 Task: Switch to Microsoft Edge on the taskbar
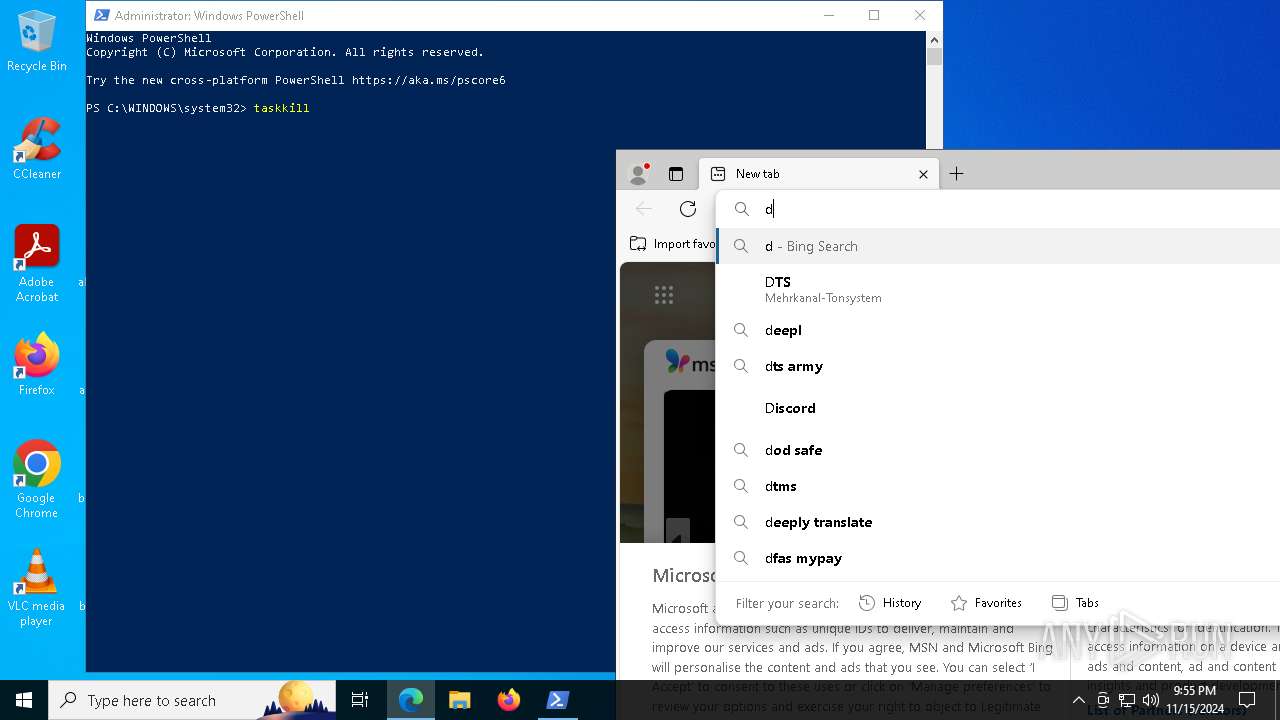coord(411,700)
